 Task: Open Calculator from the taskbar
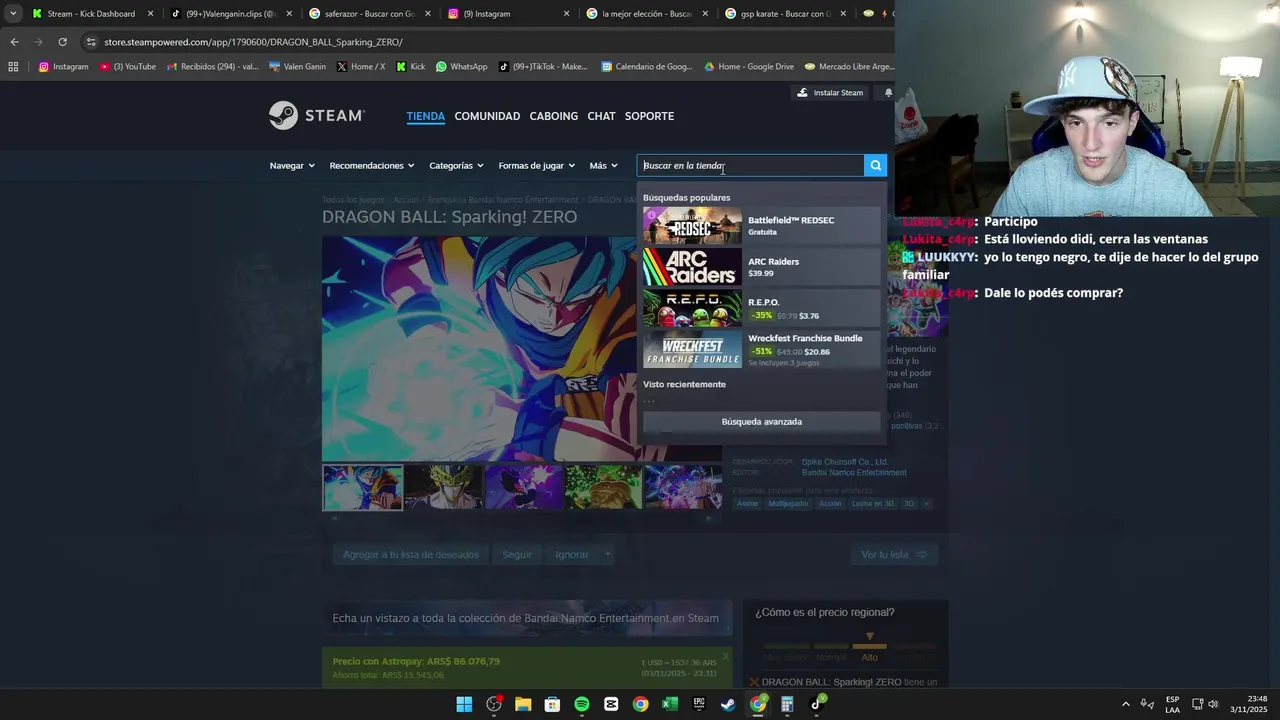coord(787,704)
